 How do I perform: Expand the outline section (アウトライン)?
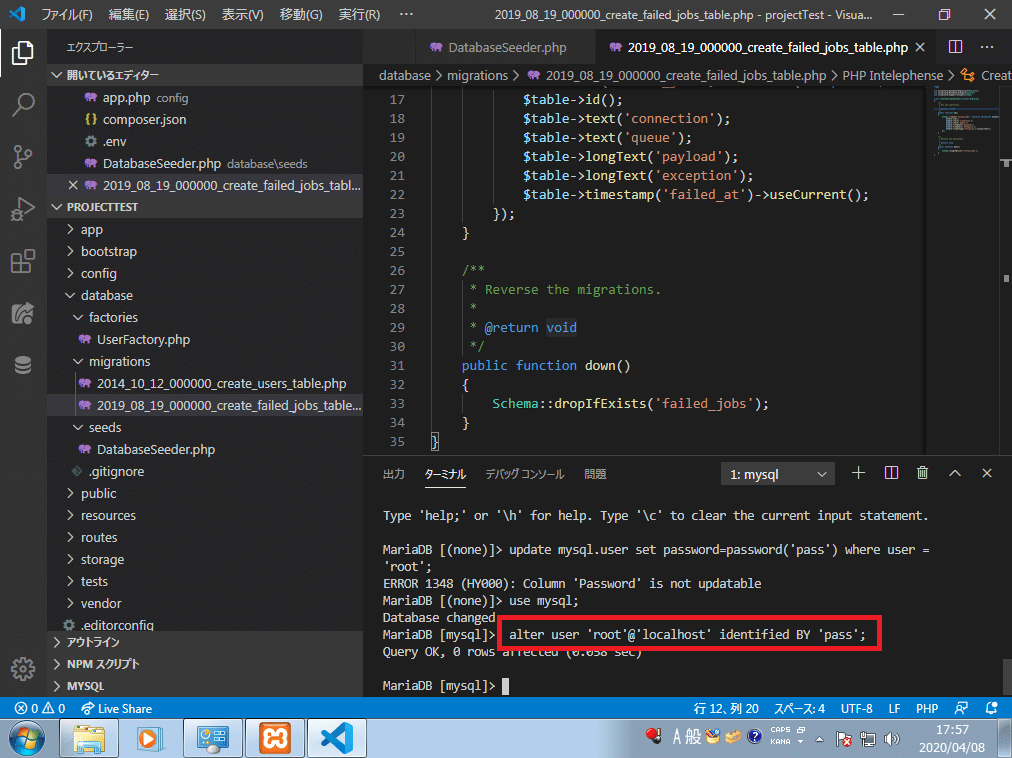click(205, 642)
